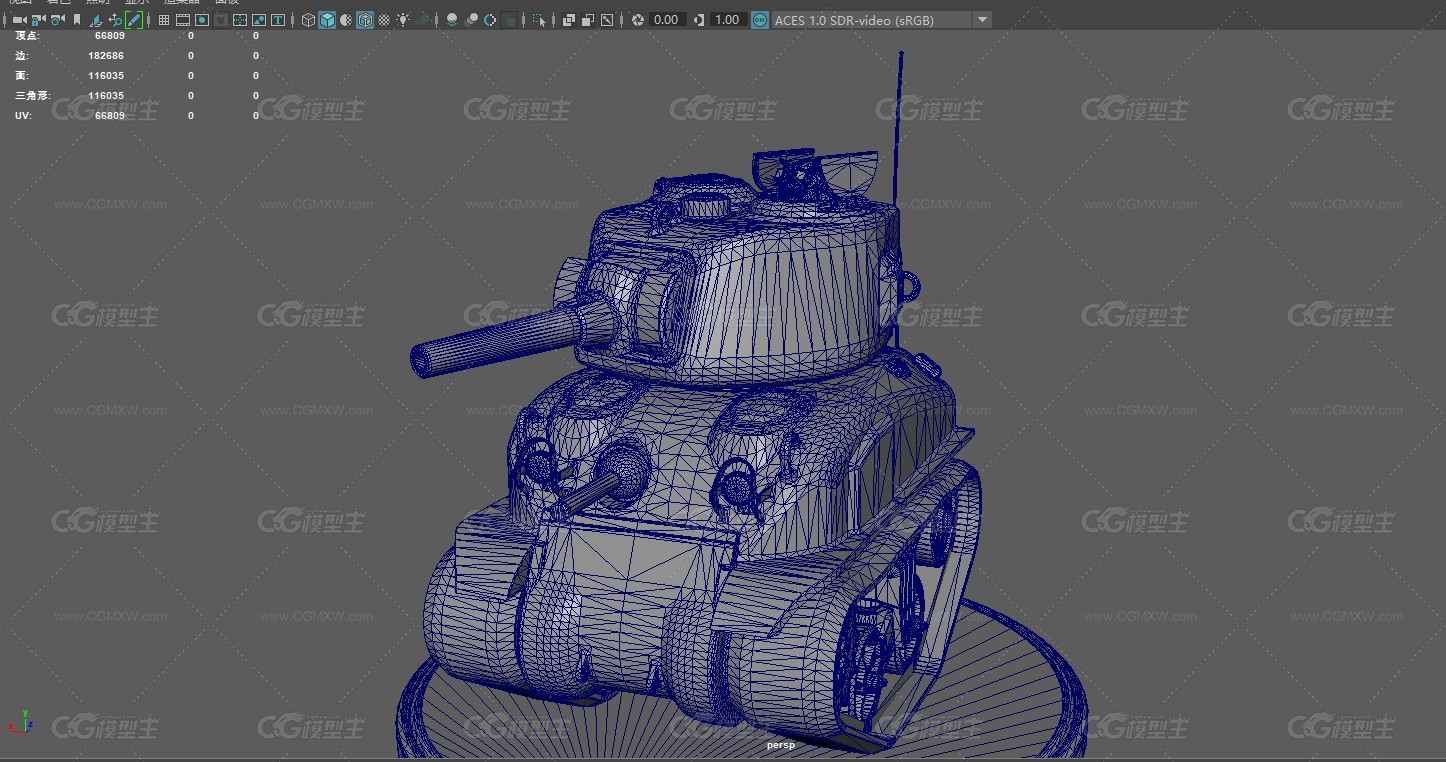The image size is (1446, 762).
Task: Click the Gamma icon
Action: tap(698, 20)
